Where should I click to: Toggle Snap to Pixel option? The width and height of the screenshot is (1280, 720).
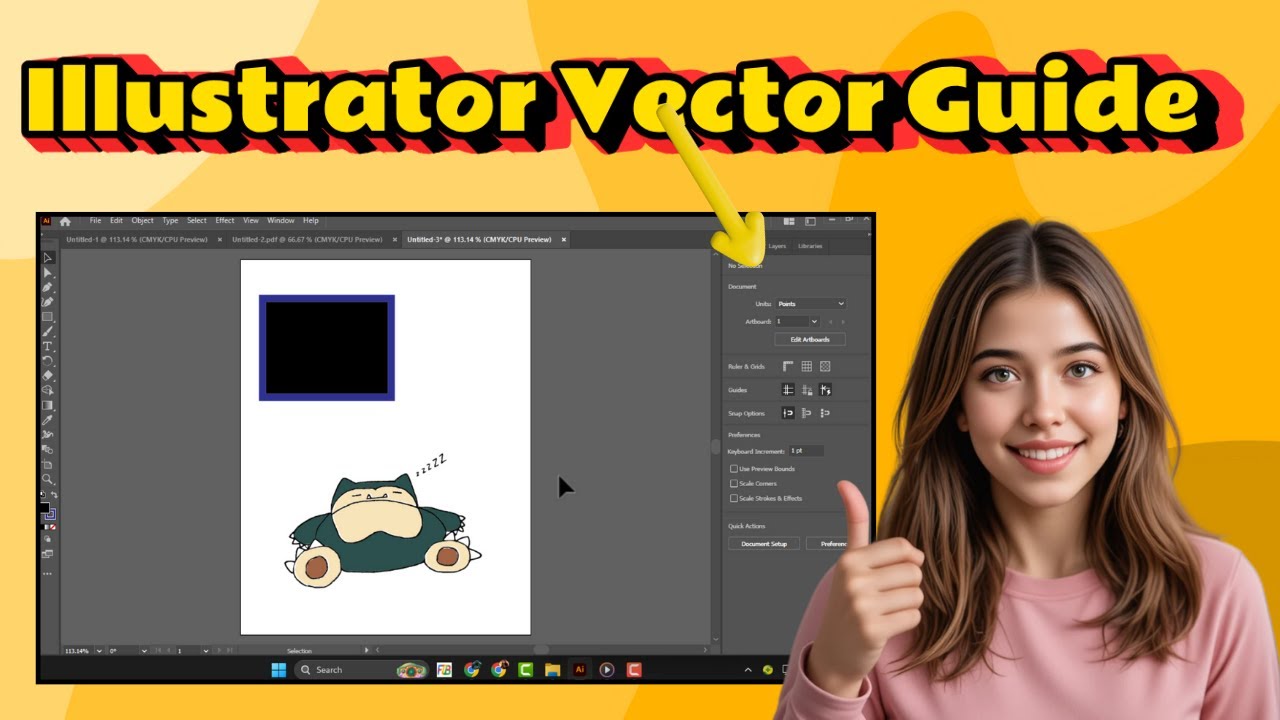coord(825,413)
